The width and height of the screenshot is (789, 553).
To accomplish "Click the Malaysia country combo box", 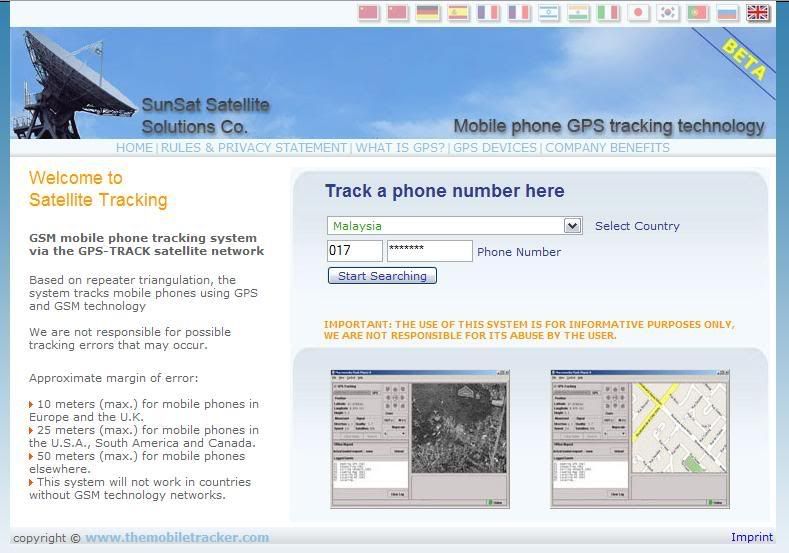I will pyautogui.click(x=454, y=225).
